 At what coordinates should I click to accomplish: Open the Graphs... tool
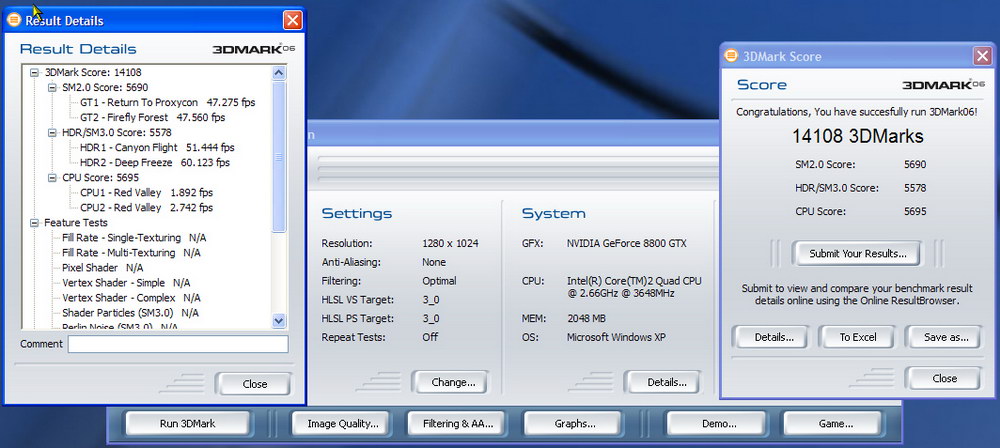click(x=575, y=423)
